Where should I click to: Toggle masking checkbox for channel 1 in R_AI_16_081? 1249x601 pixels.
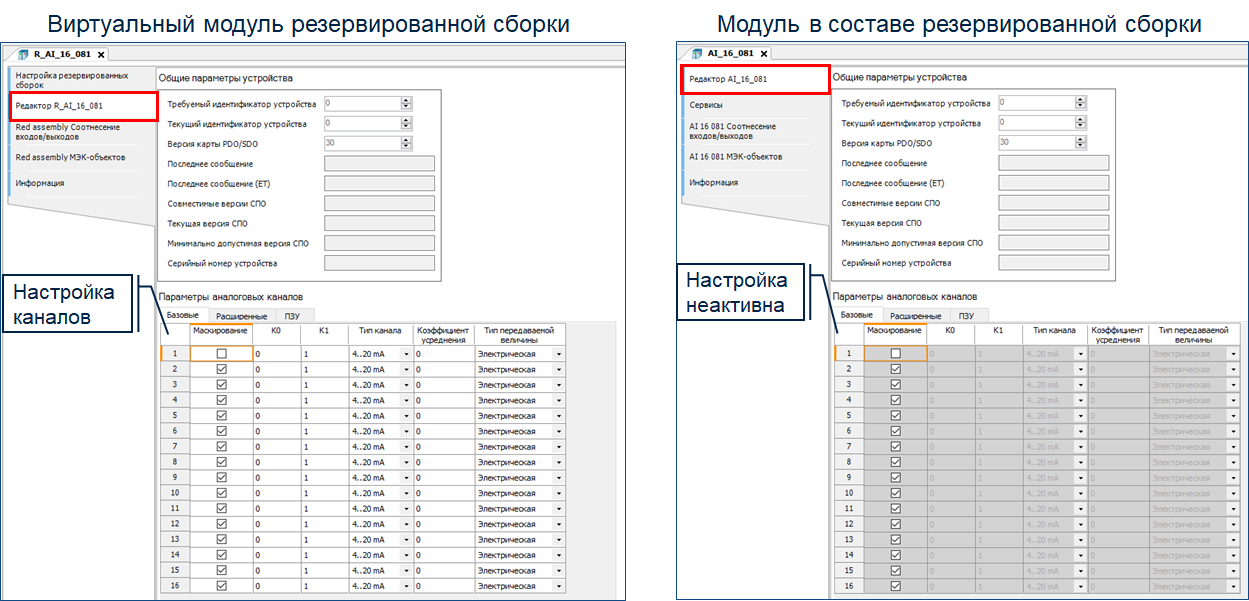click(x=221, y=353)
